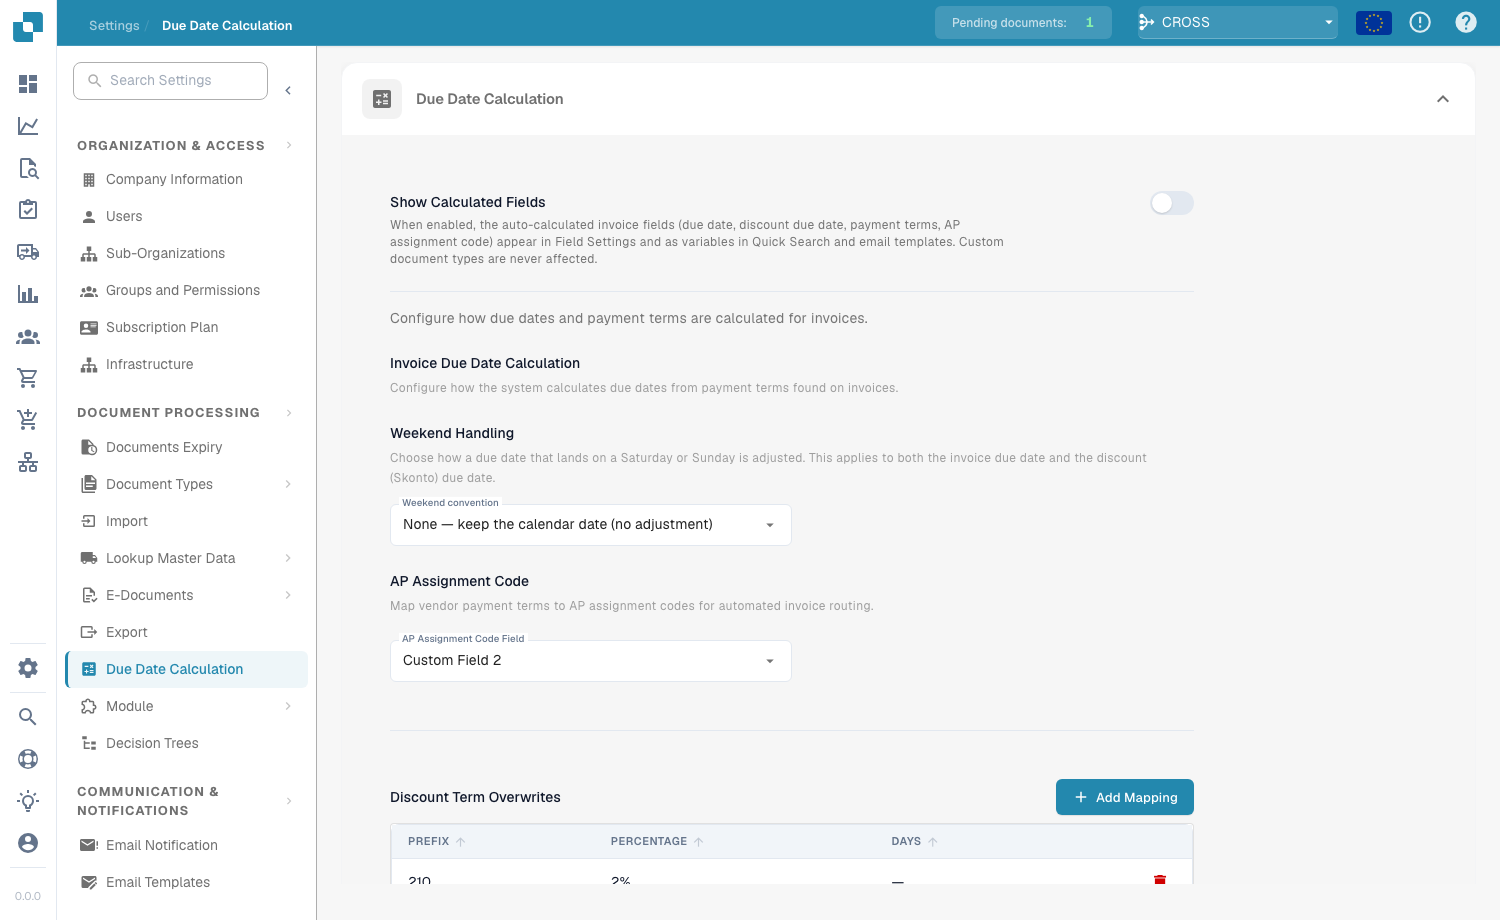Click the Add Mapping button

[1125, 797]
